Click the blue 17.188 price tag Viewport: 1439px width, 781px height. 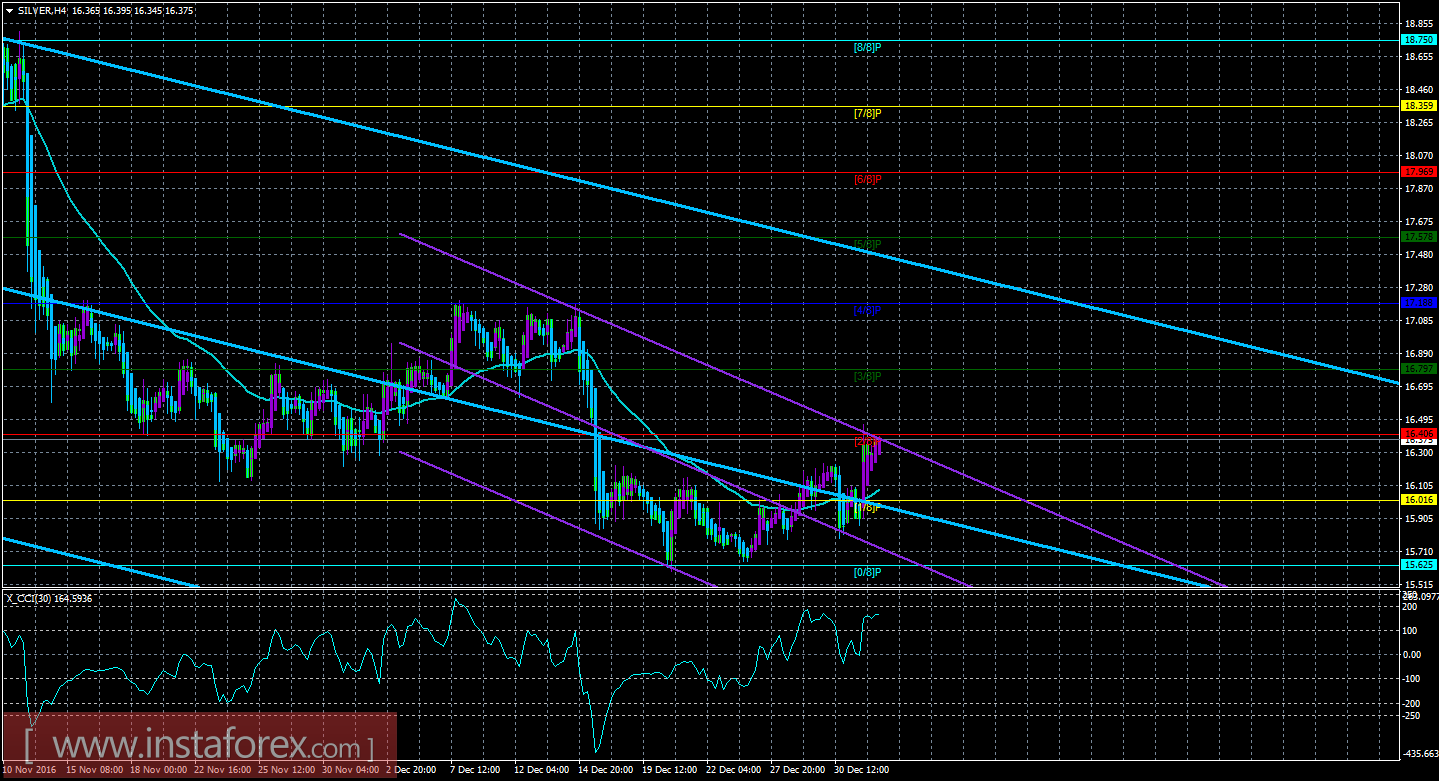(1419, 302)
